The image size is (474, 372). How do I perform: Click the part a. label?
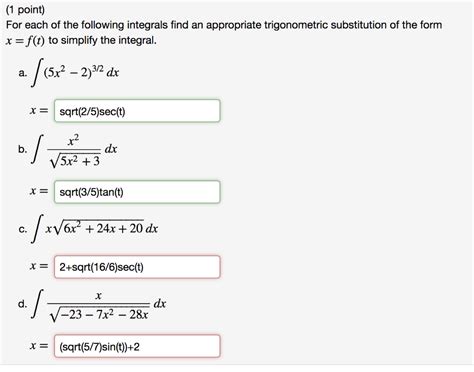[22, 73]
